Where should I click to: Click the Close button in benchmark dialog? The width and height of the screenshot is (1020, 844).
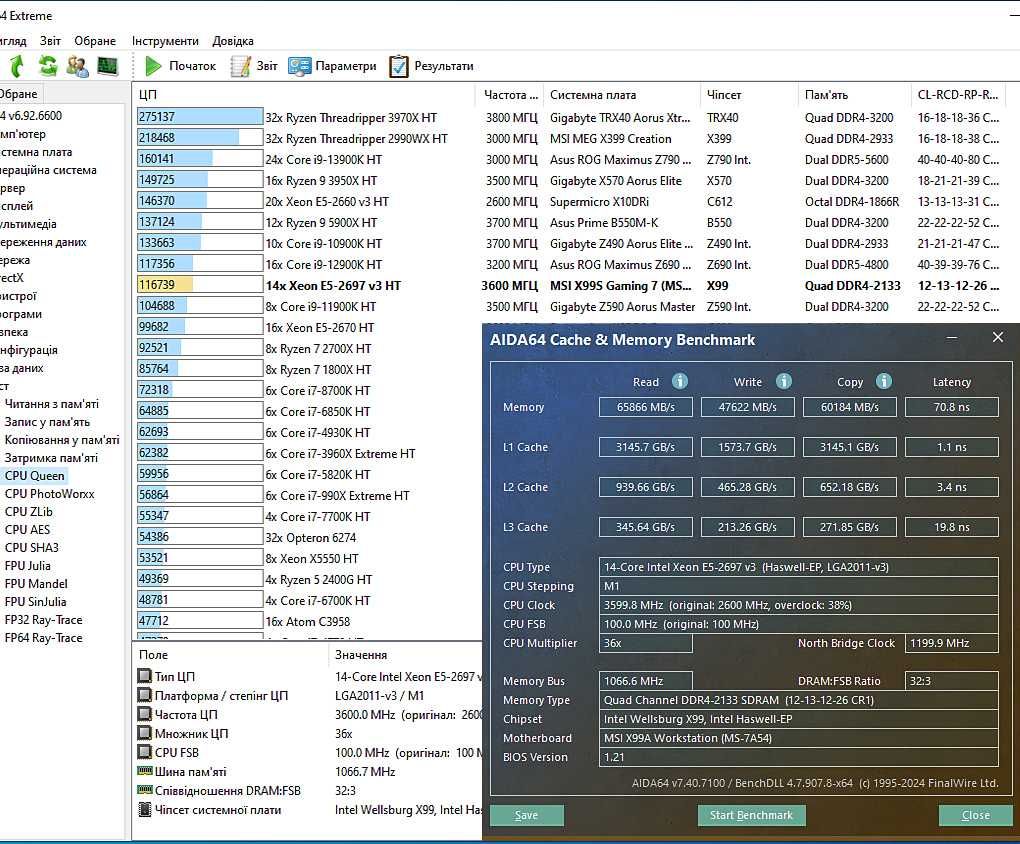coord(975,815)
